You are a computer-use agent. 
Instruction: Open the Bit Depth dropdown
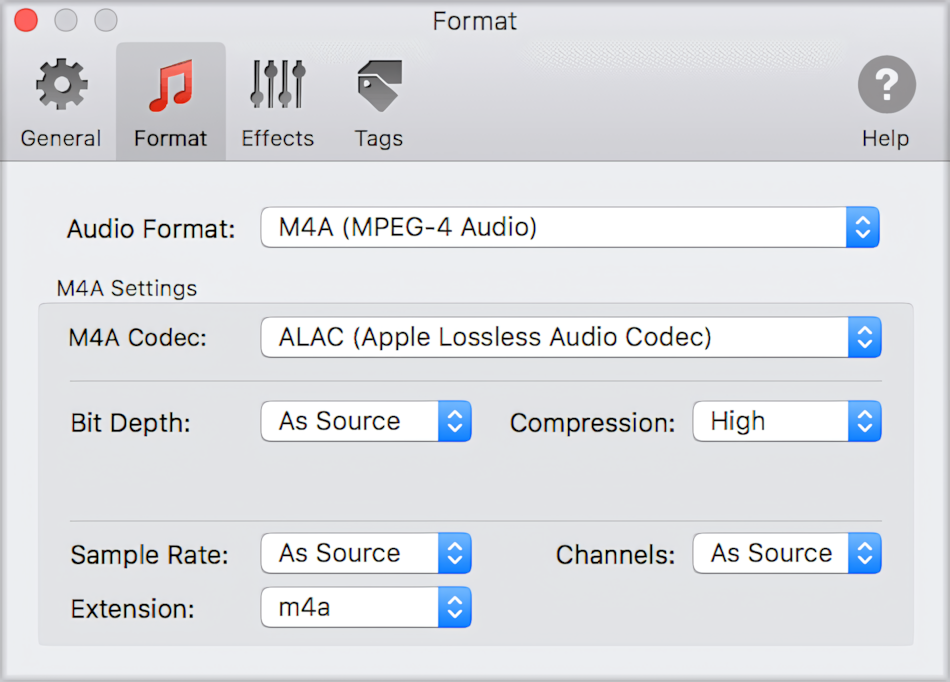pos(365,422)
